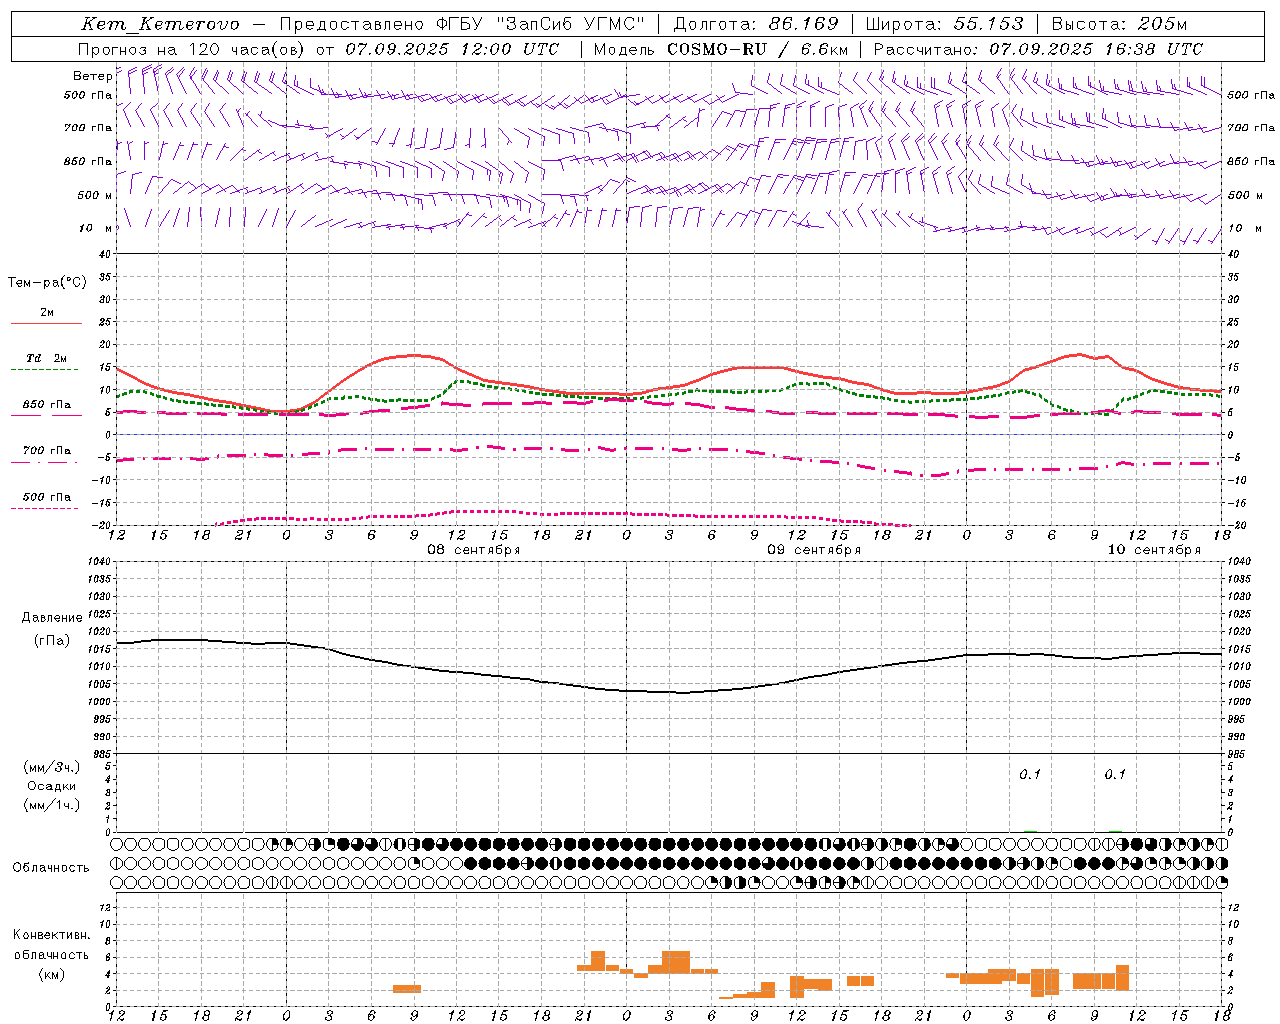Image resolution: width=1280 pixels, height=1024 pixels.
Task: Click the Прогноз на 120 часа(ов) text
Action: click(x=192, y=49)
